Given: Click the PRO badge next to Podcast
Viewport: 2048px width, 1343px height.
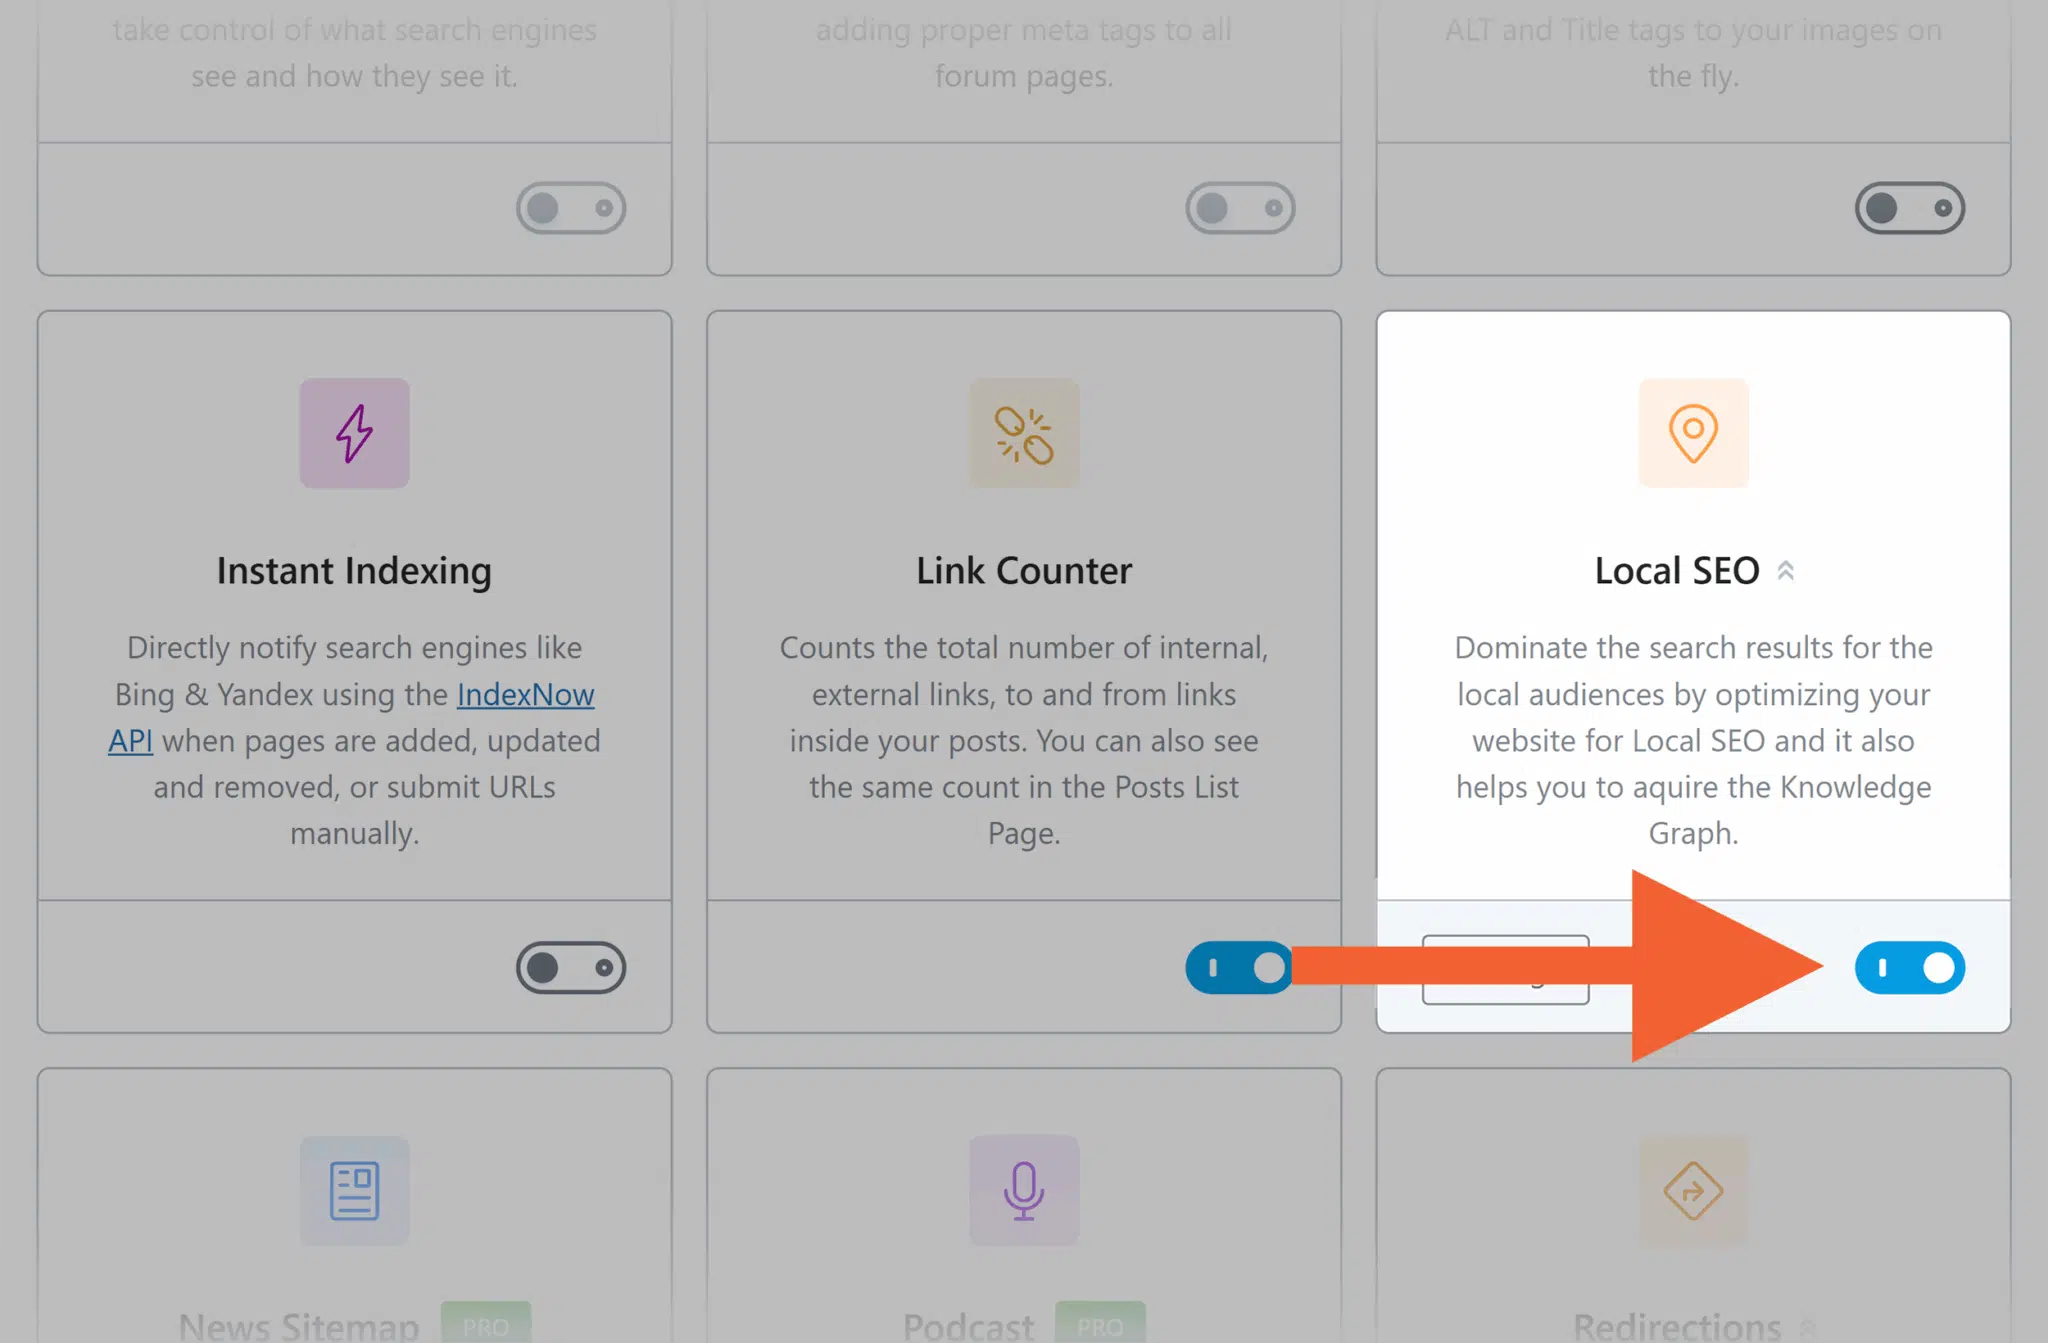Looking at the screenshot, I should click(1100, 1324).
